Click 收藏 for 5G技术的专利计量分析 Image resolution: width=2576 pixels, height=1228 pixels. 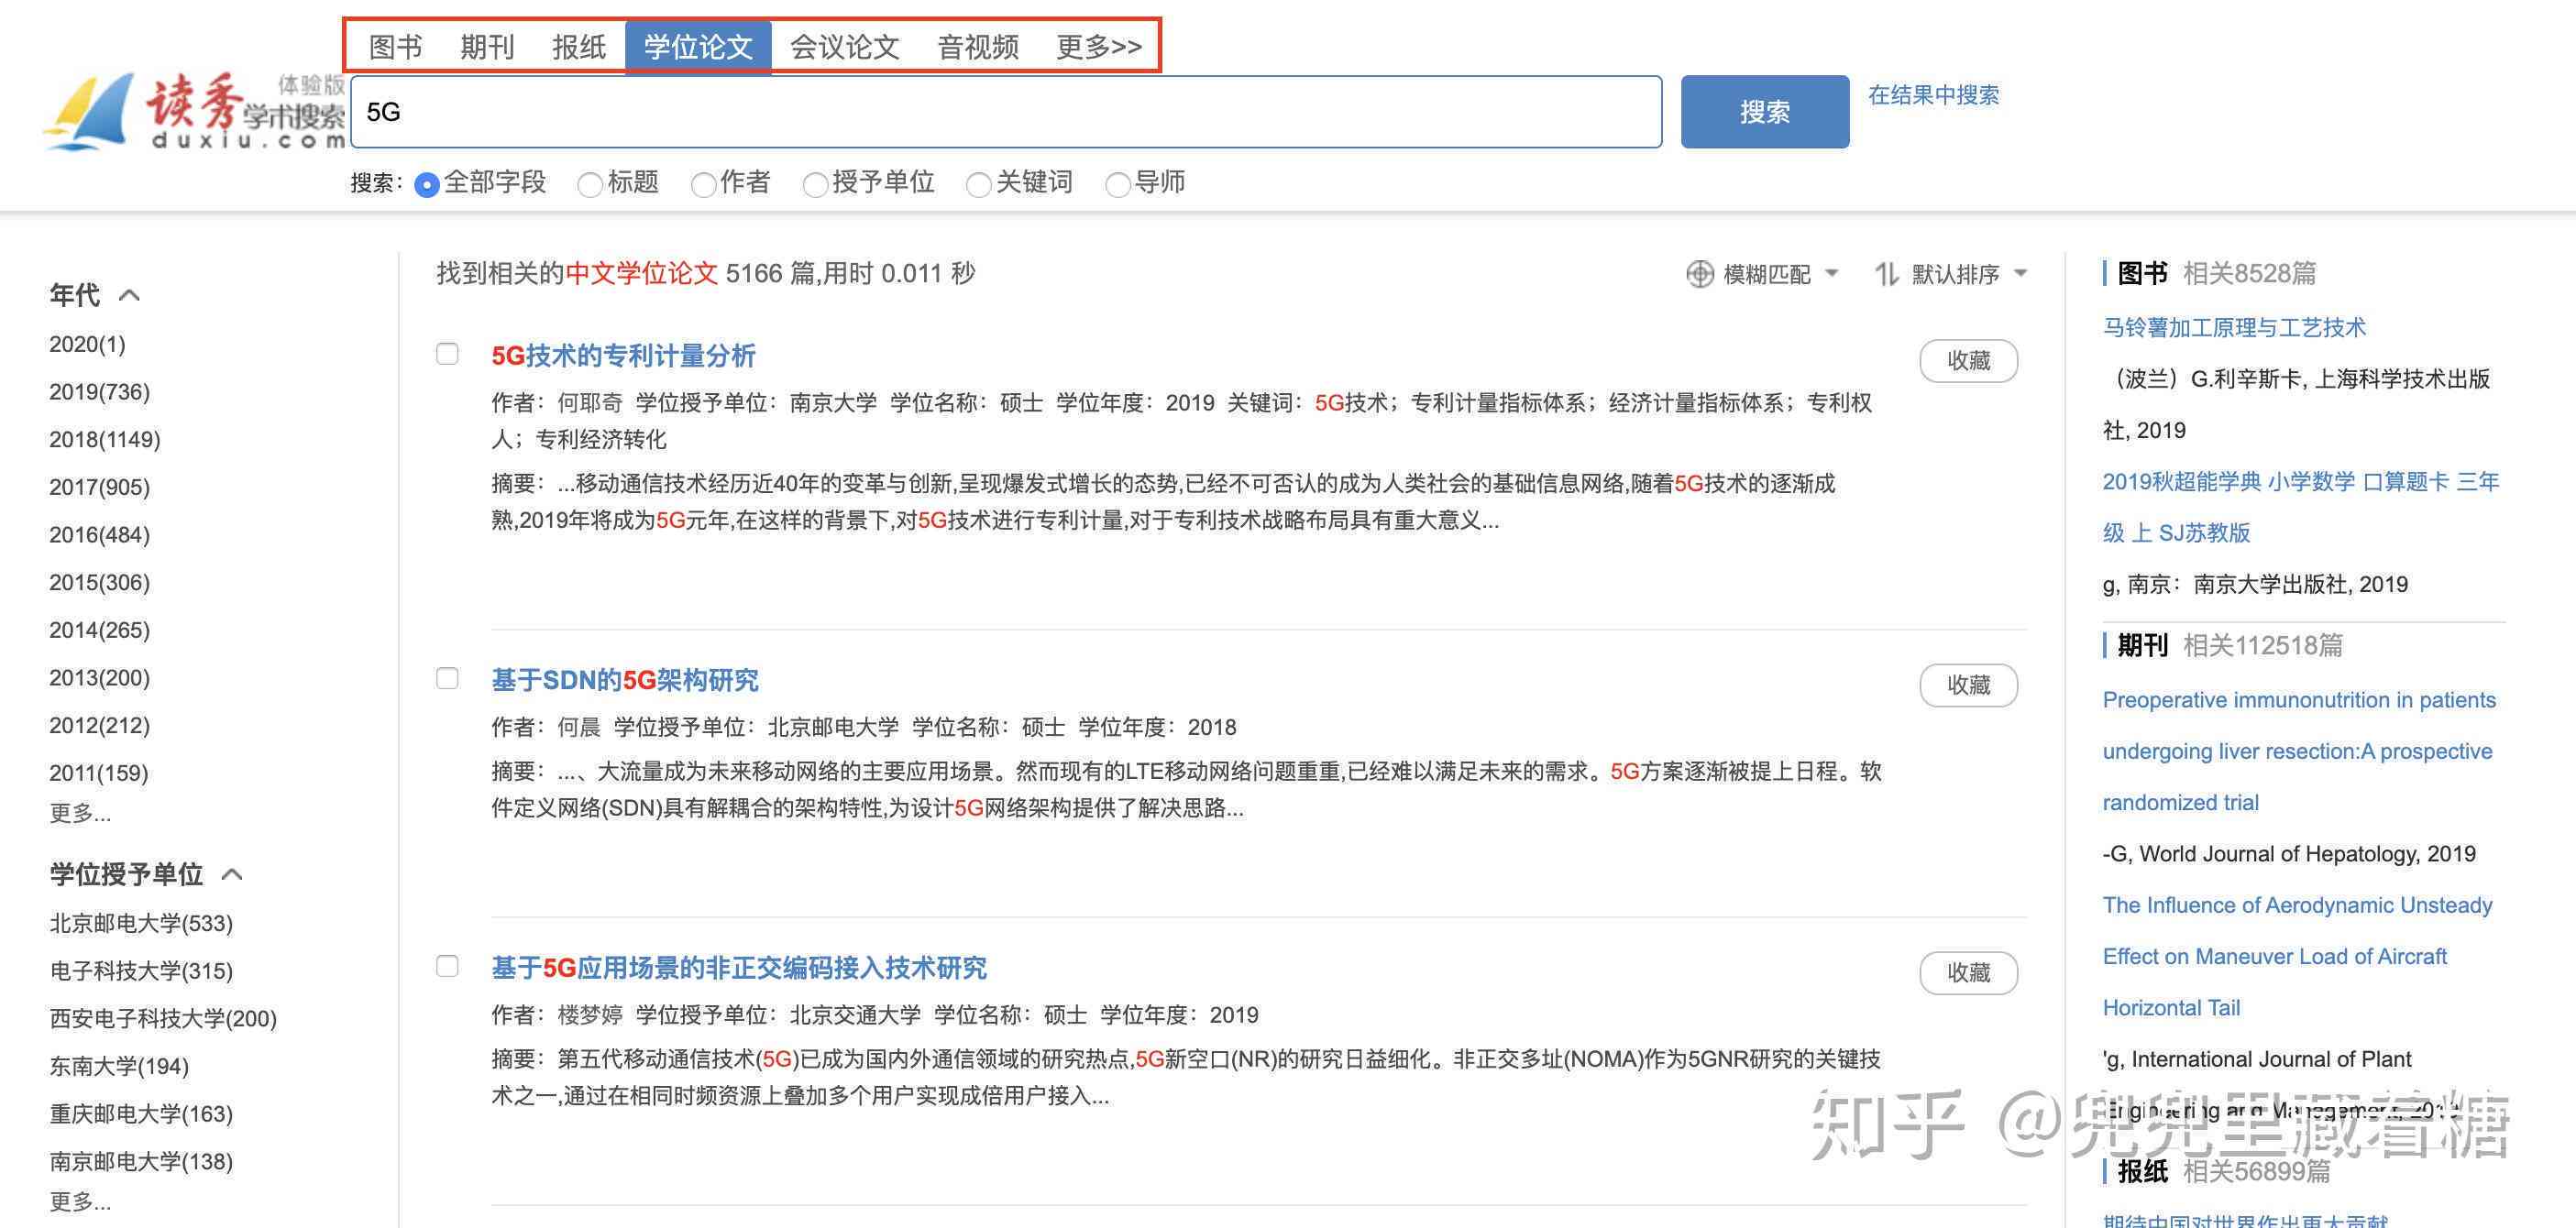(1969, 360)
